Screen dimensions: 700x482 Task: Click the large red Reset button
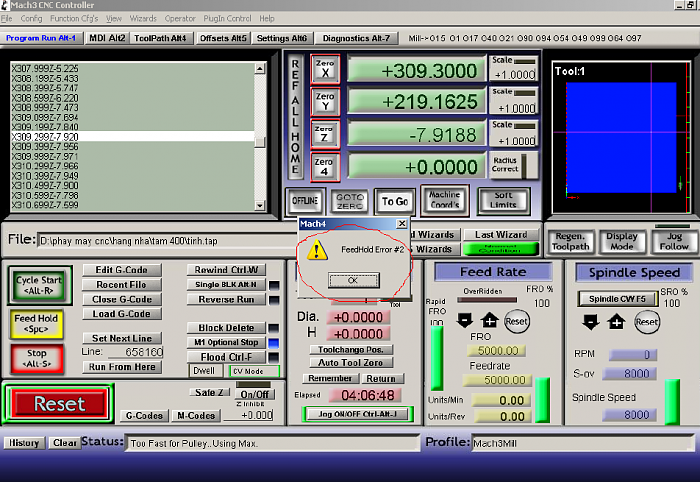[x=59, y=404]
